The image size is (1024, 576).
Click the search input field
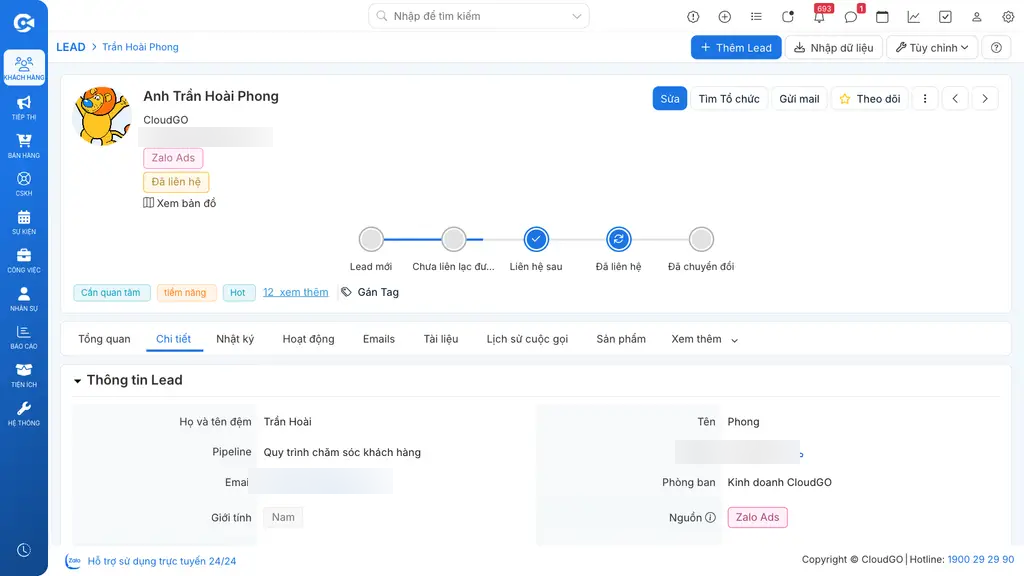(479, 16)
